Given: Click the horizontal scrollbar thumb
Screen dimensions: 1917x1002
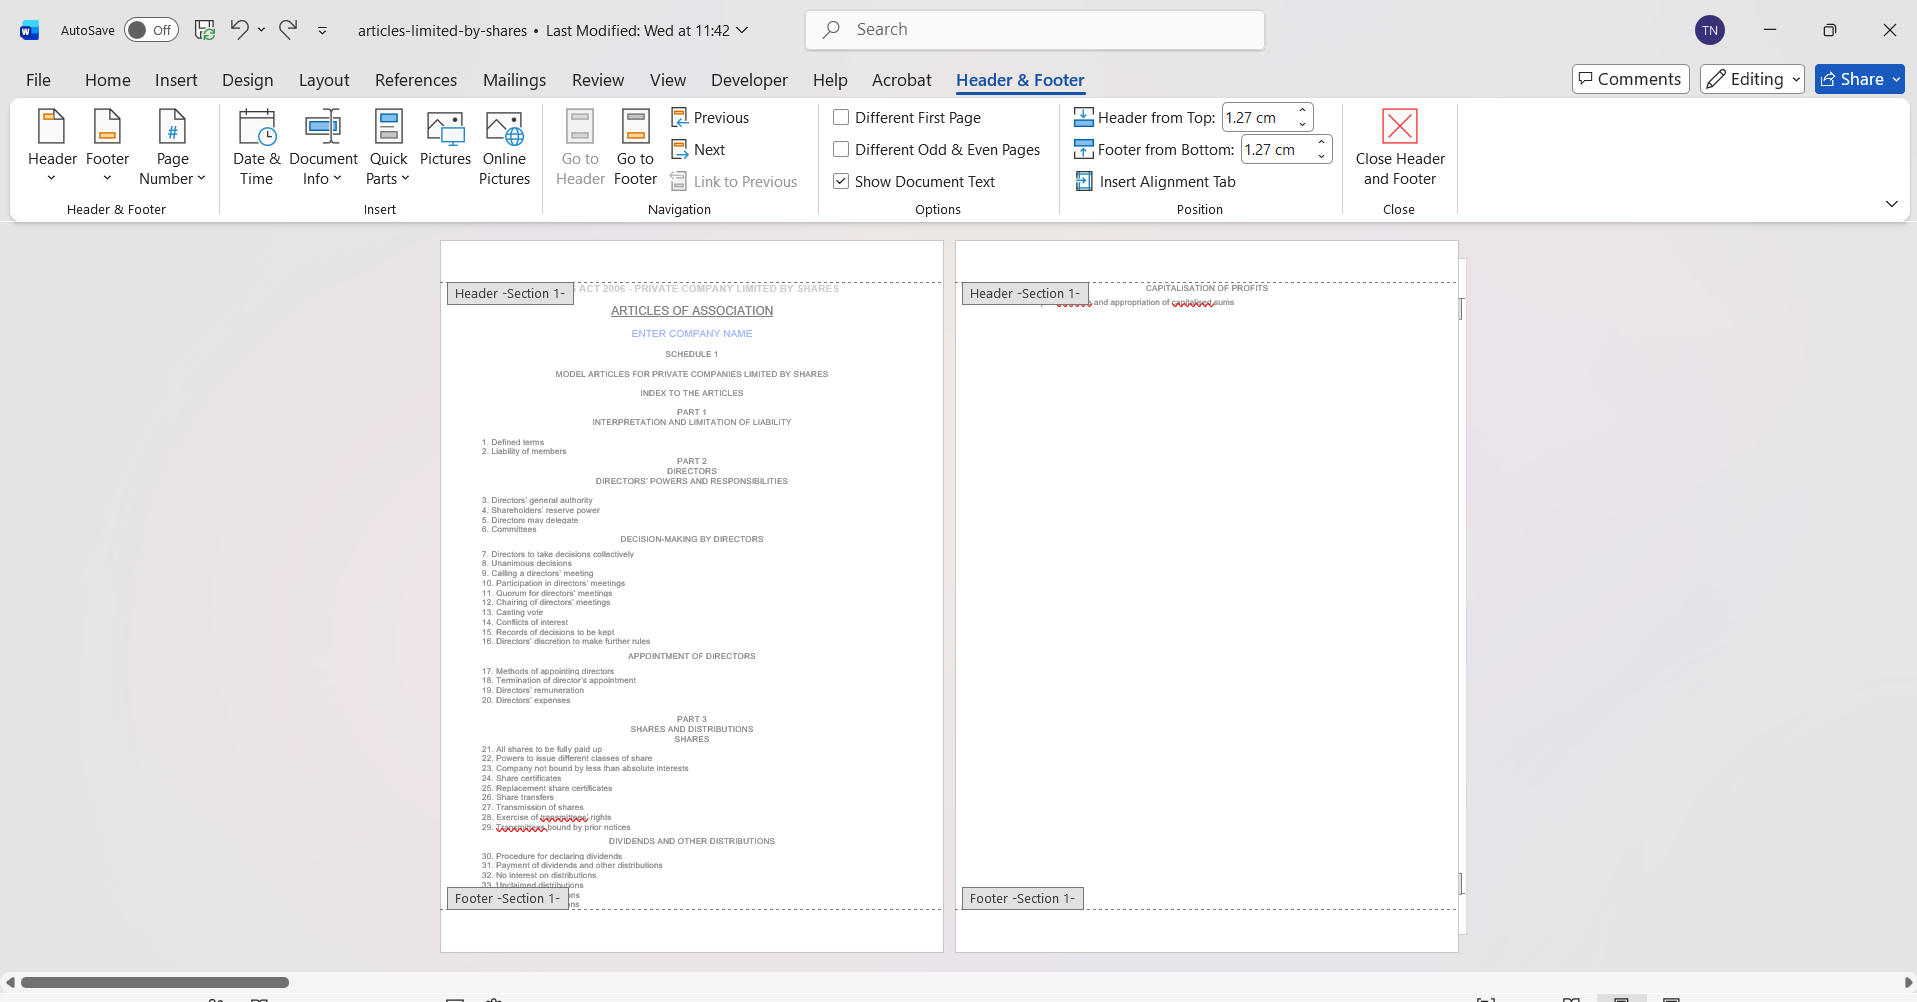Looking at the screenshot, I should coord(155,983).
